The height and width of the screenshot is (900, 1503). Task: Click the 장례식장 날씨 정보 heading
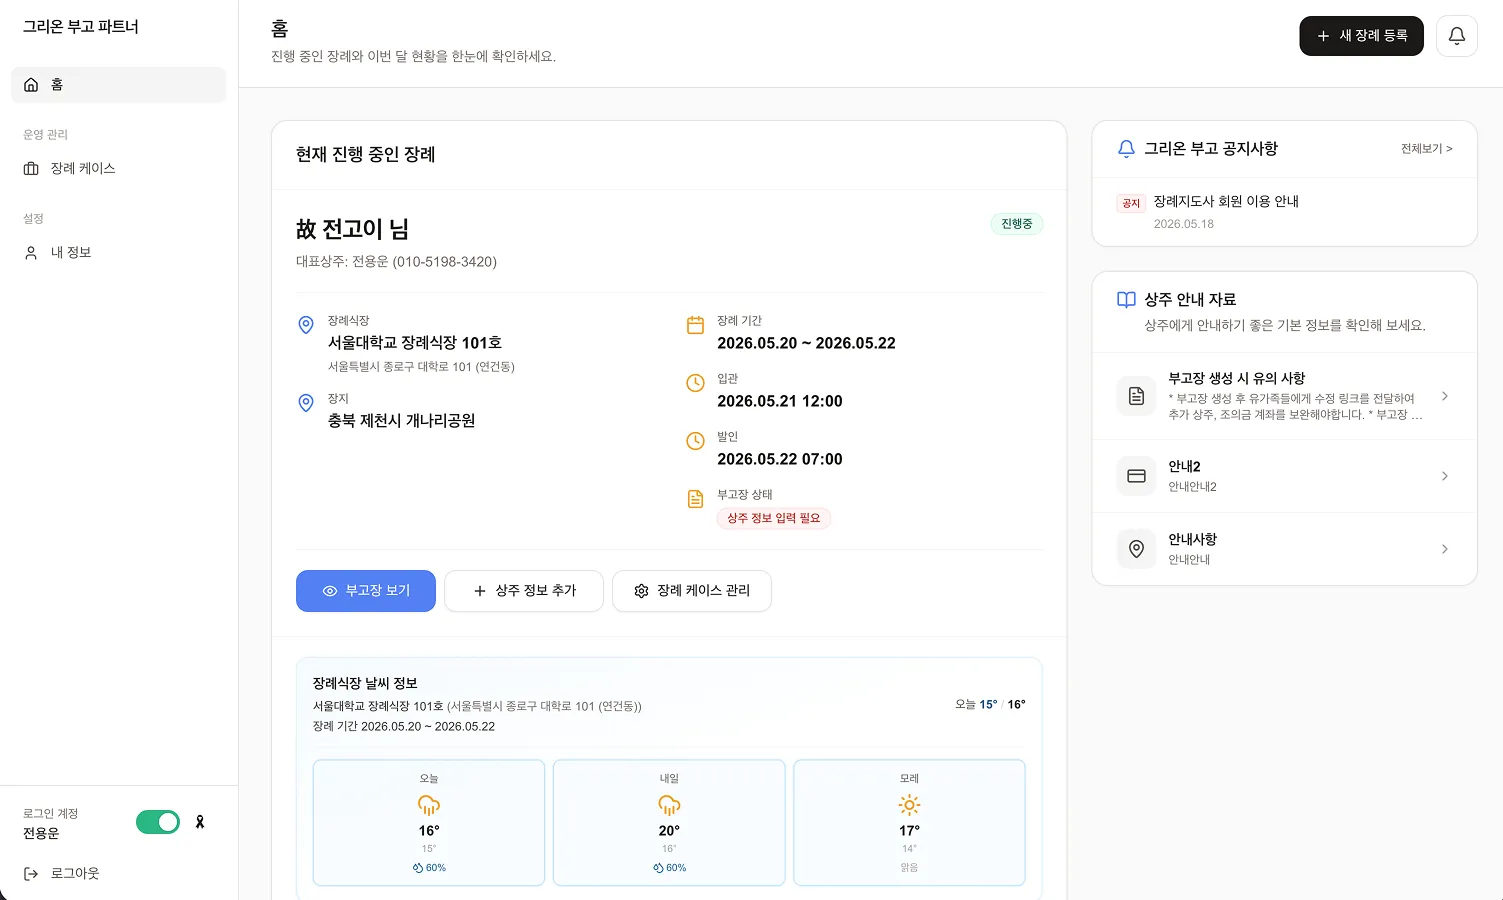[365, 684]
